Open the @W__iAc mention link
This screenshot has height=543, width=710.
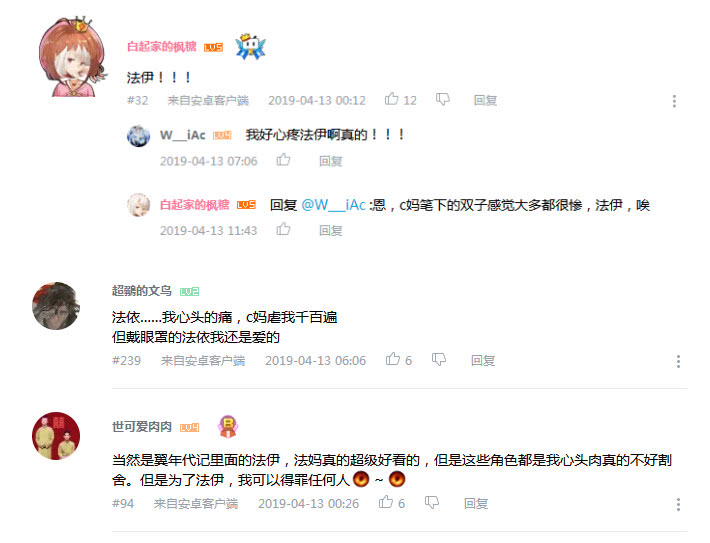pos(333,205)
